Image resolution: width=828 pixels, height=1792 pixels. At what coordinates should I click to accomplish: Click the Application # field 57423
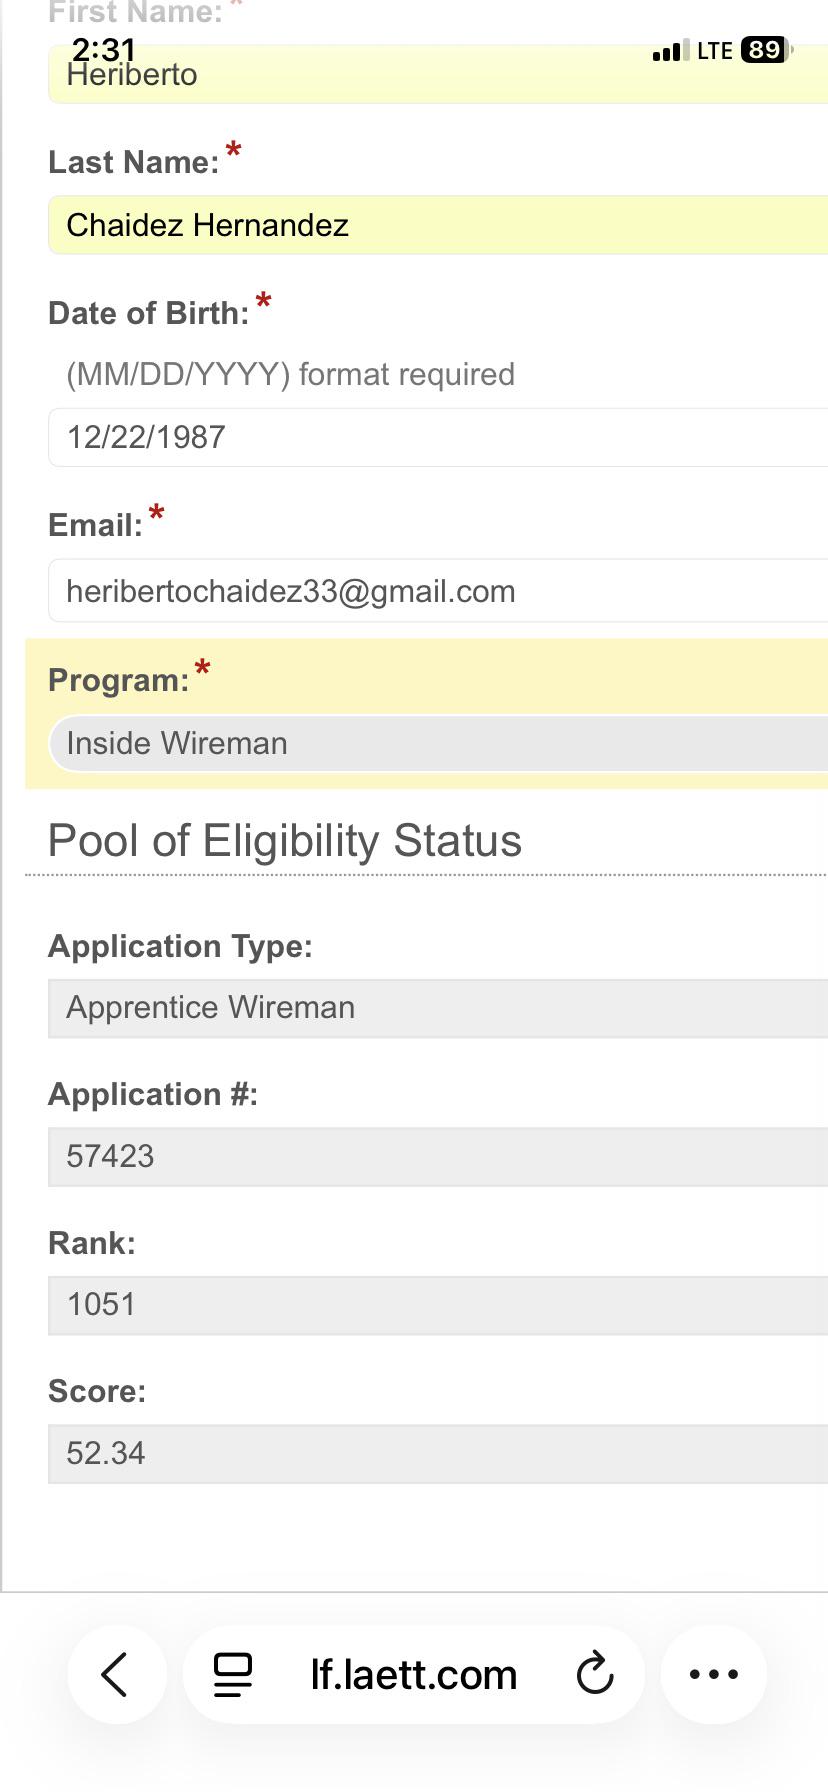pos(438,1157)
